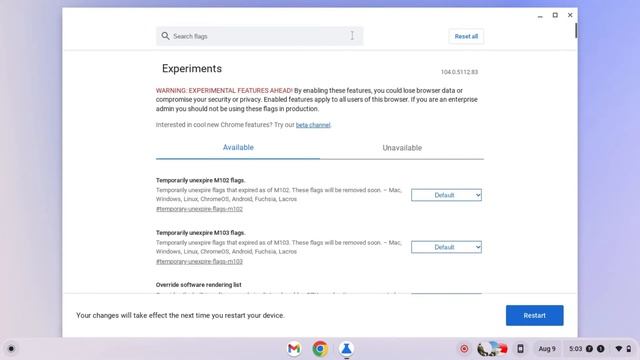Focus the Search flags input field
The width and height of the screenshot is (640, 360).
tap(259, 36)
